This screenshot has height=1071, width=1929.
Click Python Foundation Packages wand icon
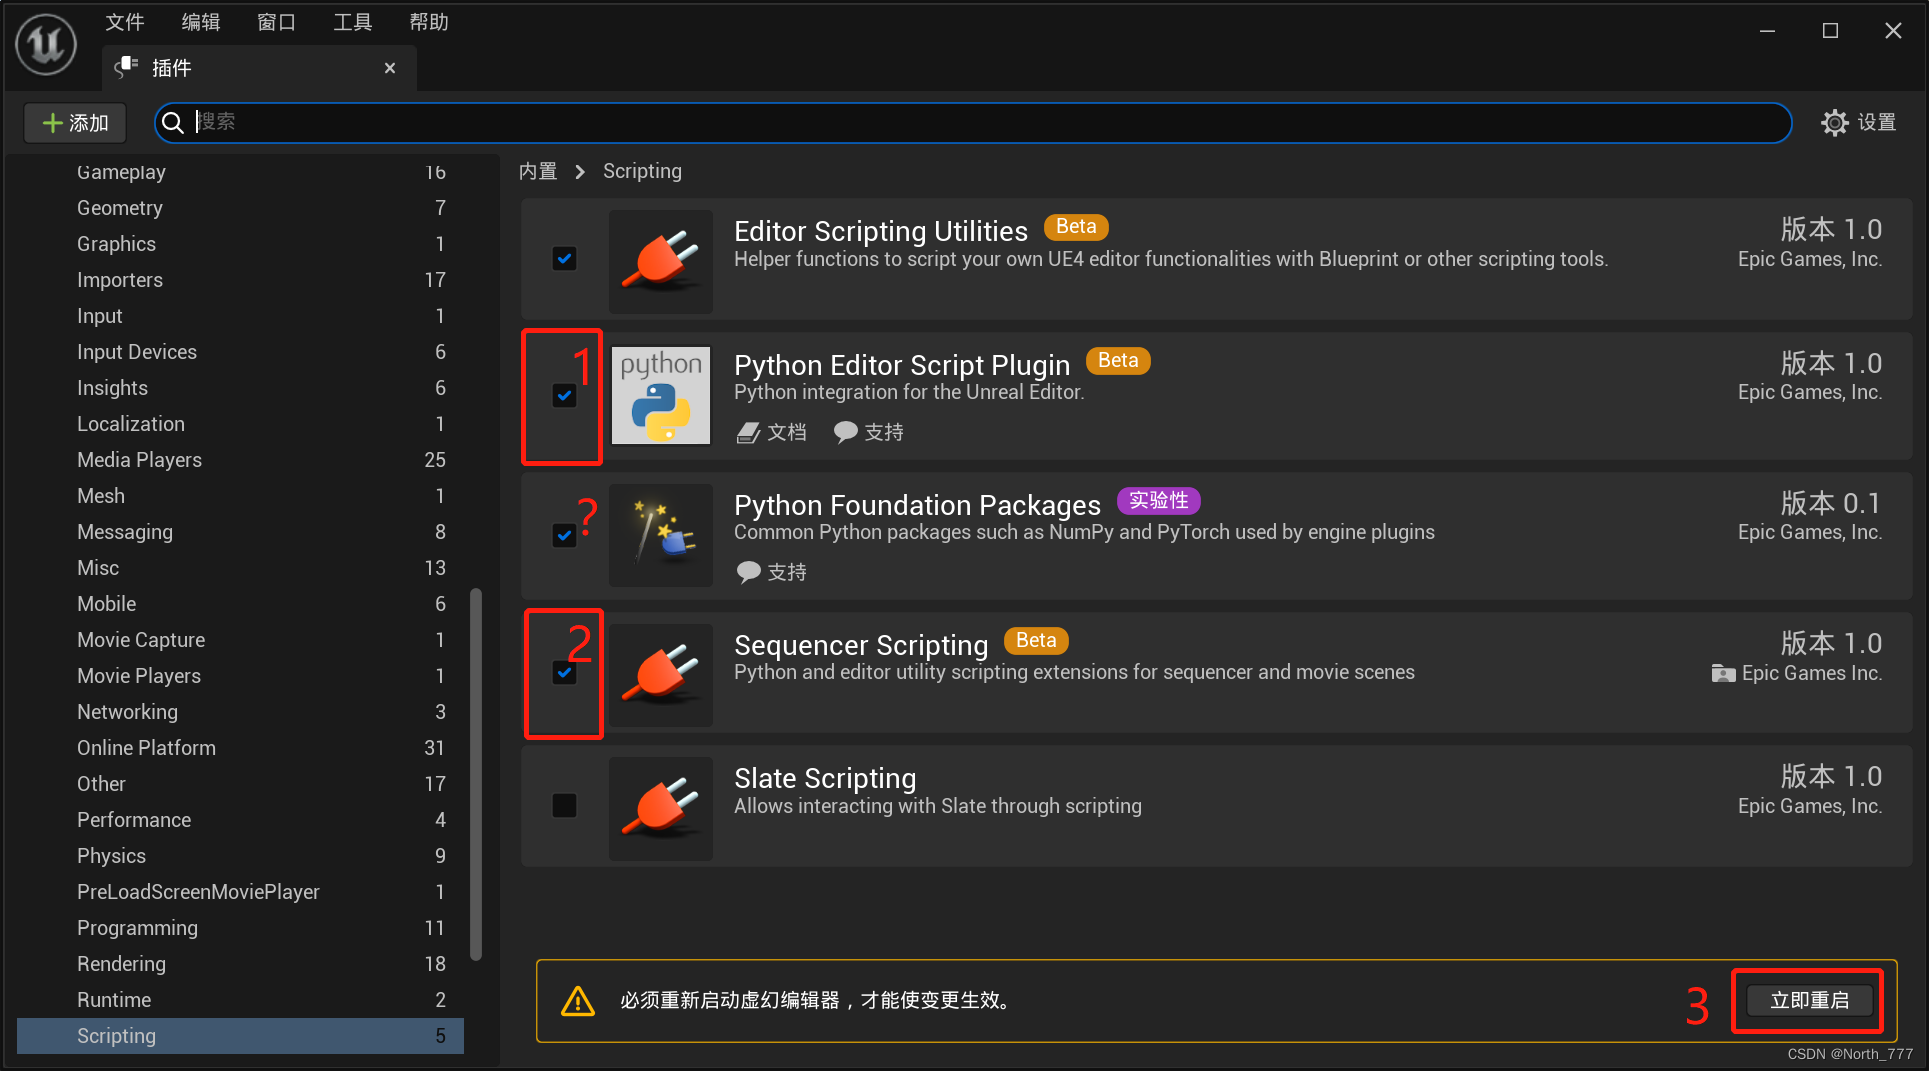660,535
